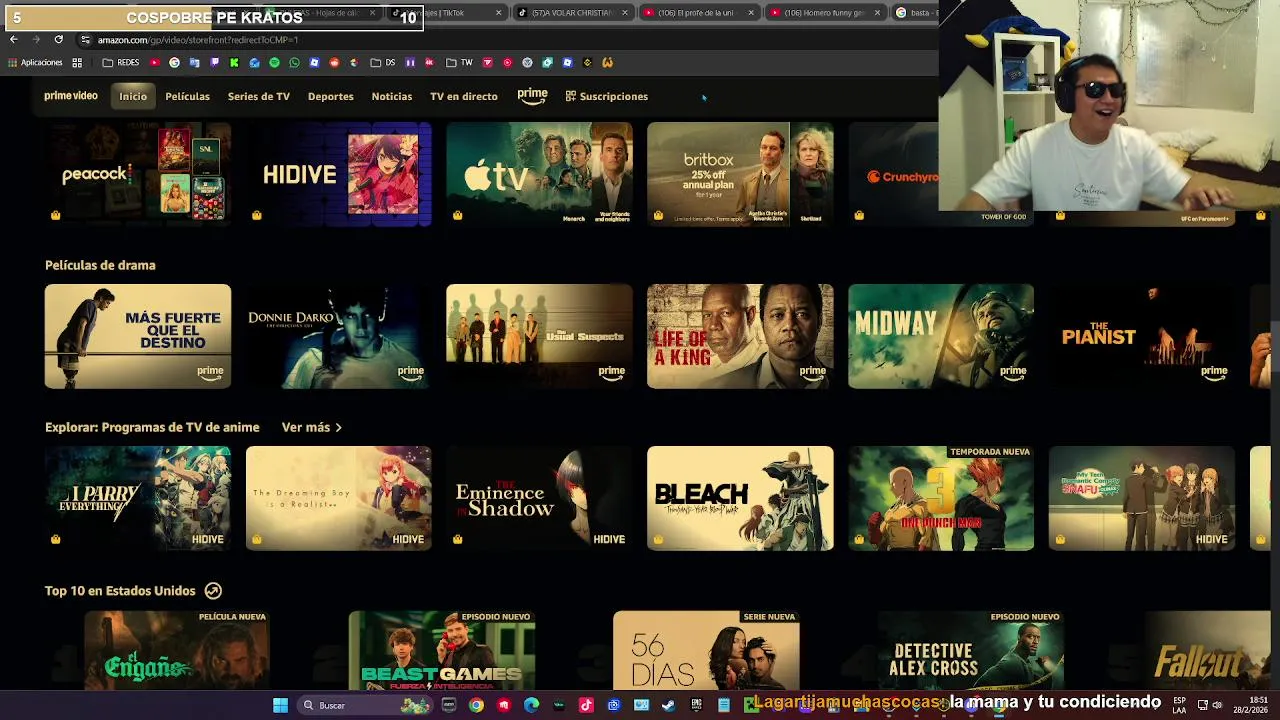Screen dimensions: 1280x720
Task: Open The Eminence in Shadow thumbnail
Action: pyautogui.click(x=539, y=498)
